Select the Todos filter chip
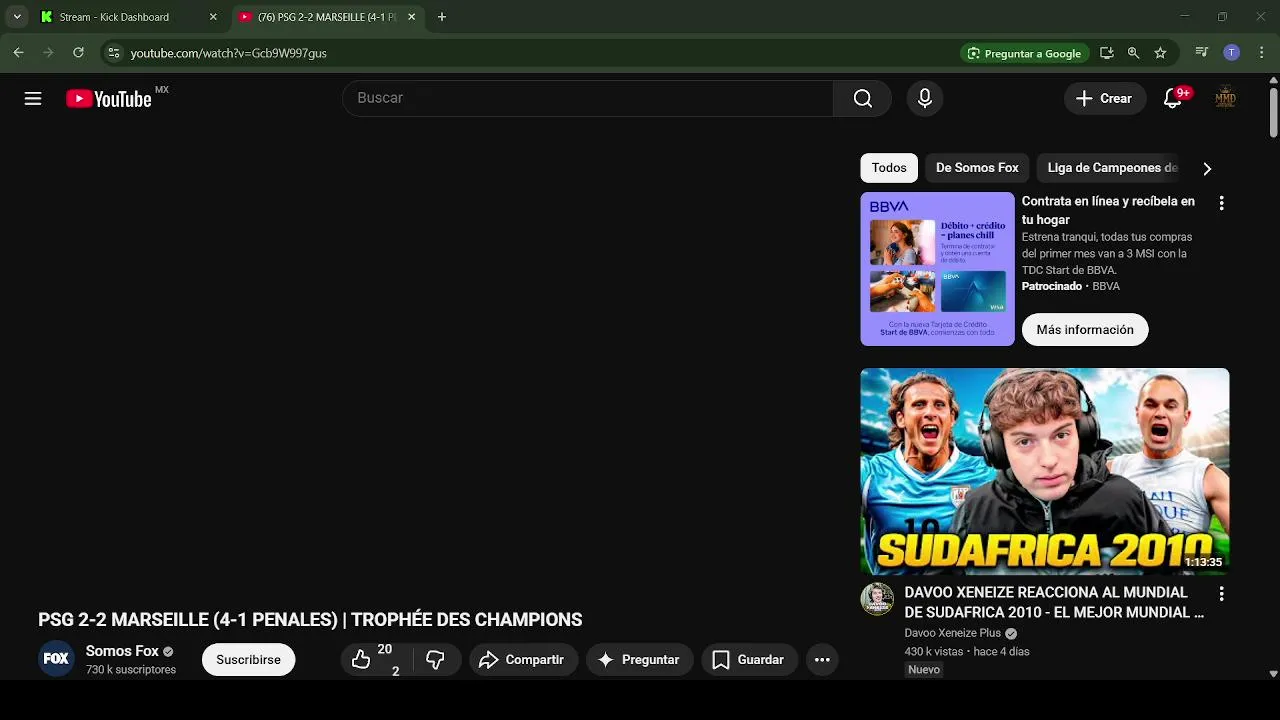 889,168
